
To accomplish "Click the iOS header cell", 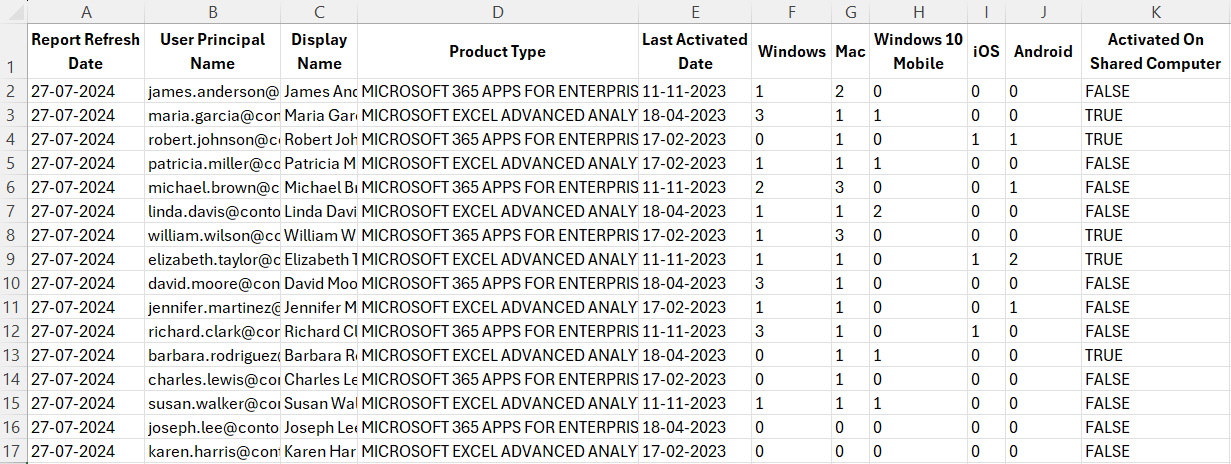I will (x=987, y=51).
